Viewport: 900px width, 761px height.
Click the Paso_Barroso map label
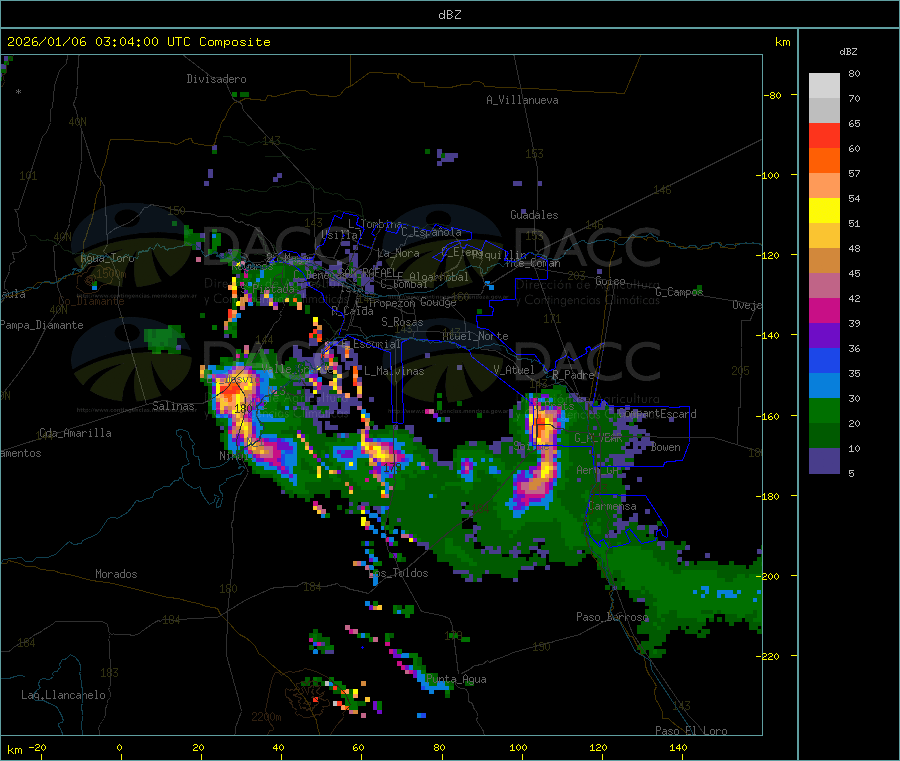point(612,617)
